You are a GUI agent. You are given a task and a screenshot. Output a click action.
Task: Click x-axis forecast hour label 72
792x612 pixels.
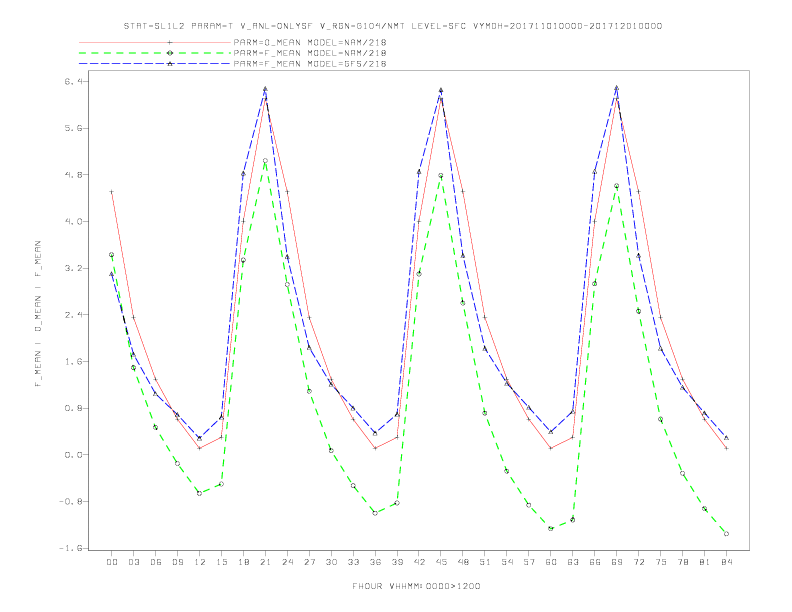[639, 562]
